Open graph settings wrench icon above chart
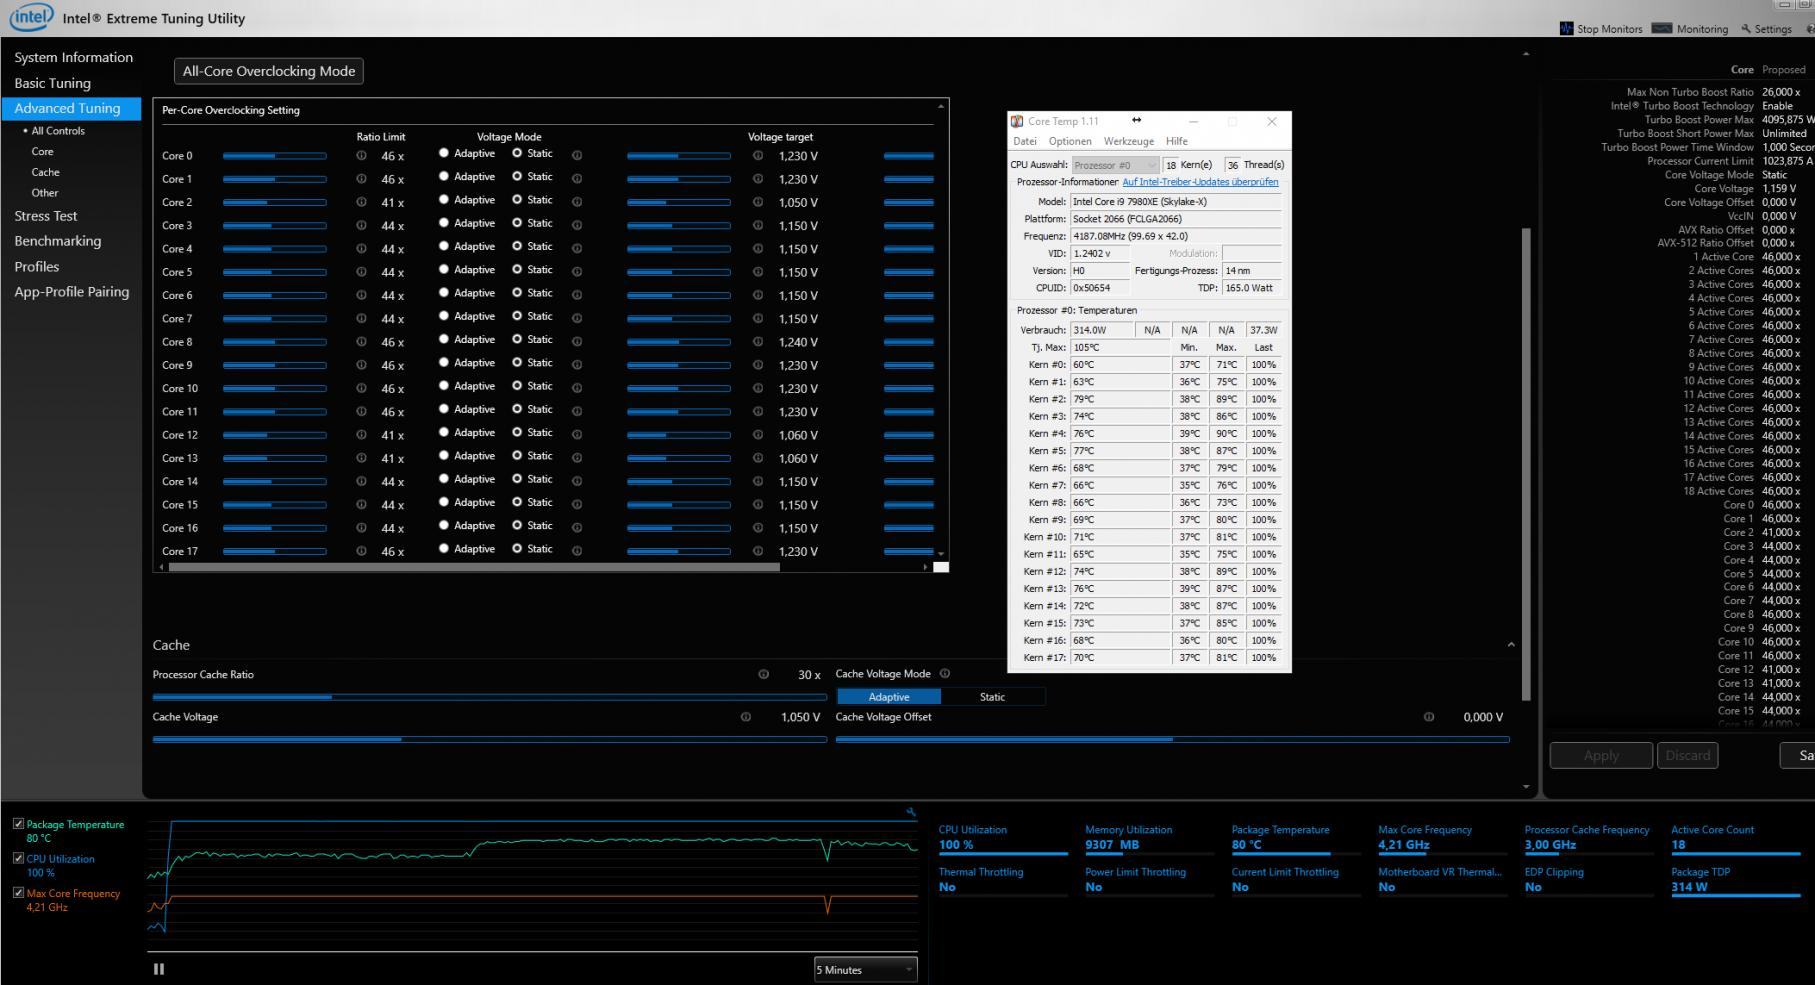Image resolution: width=1815 pixels, height=985 pixels. click(911, 812)
